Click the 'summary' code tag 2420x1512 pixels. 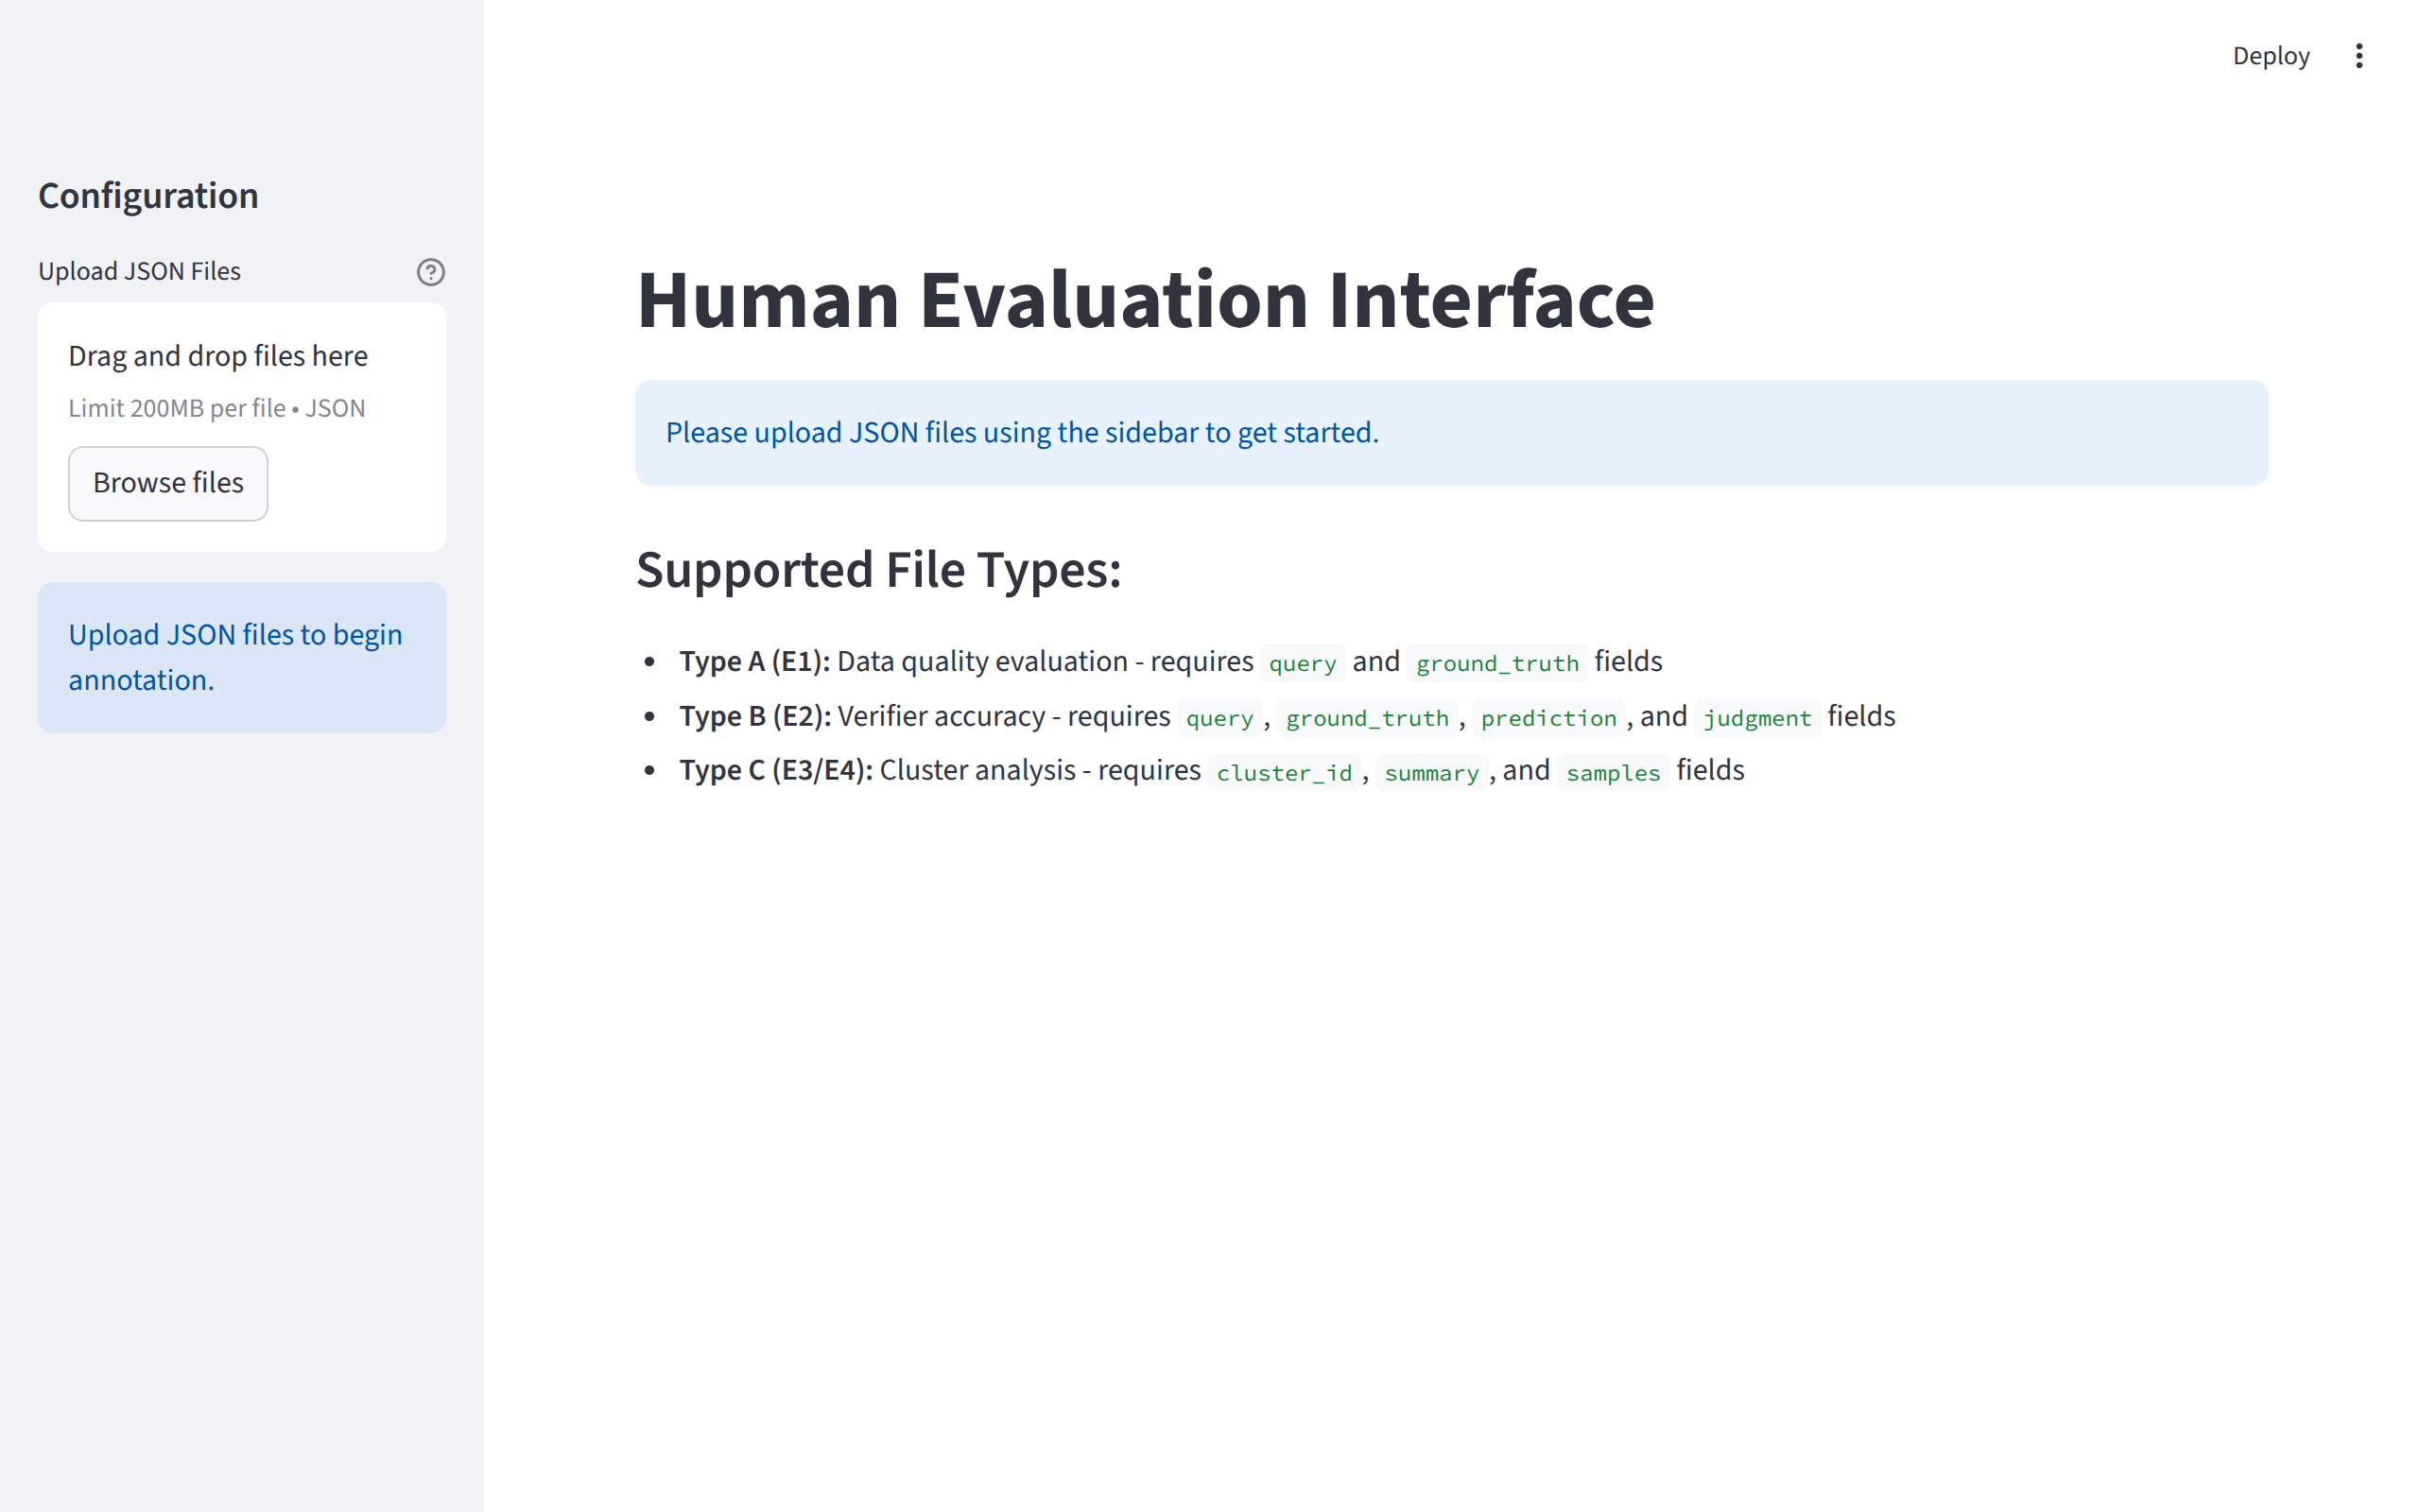coord(1430,772)
